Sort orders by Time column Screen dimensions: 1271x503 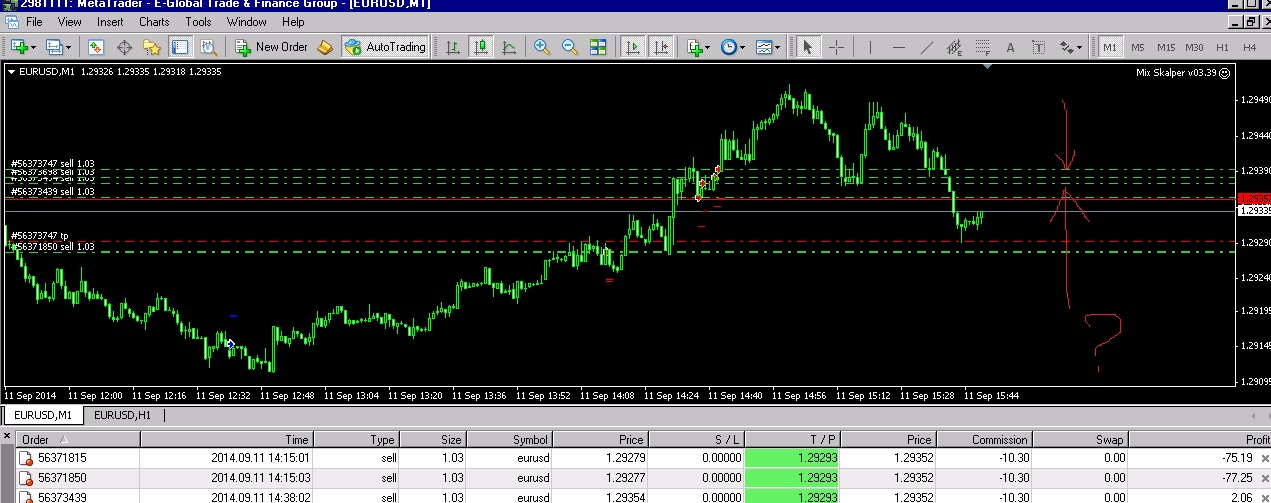pyautogui.click(x=227, y=439)
